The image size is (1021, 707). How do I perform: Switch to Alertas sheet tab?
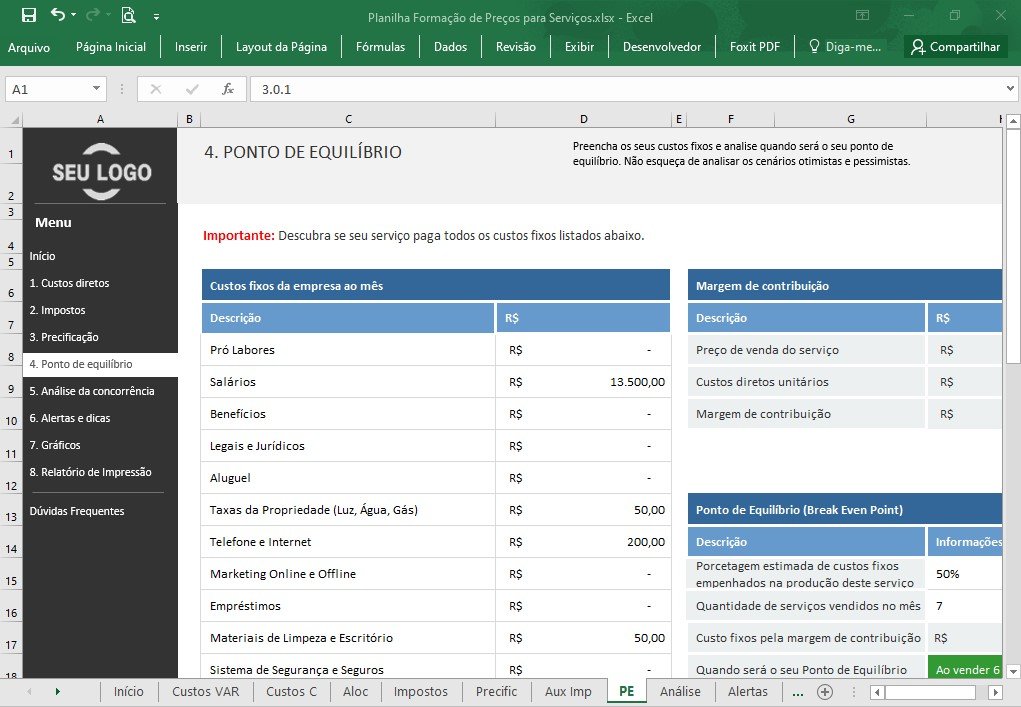click(748, 691)
